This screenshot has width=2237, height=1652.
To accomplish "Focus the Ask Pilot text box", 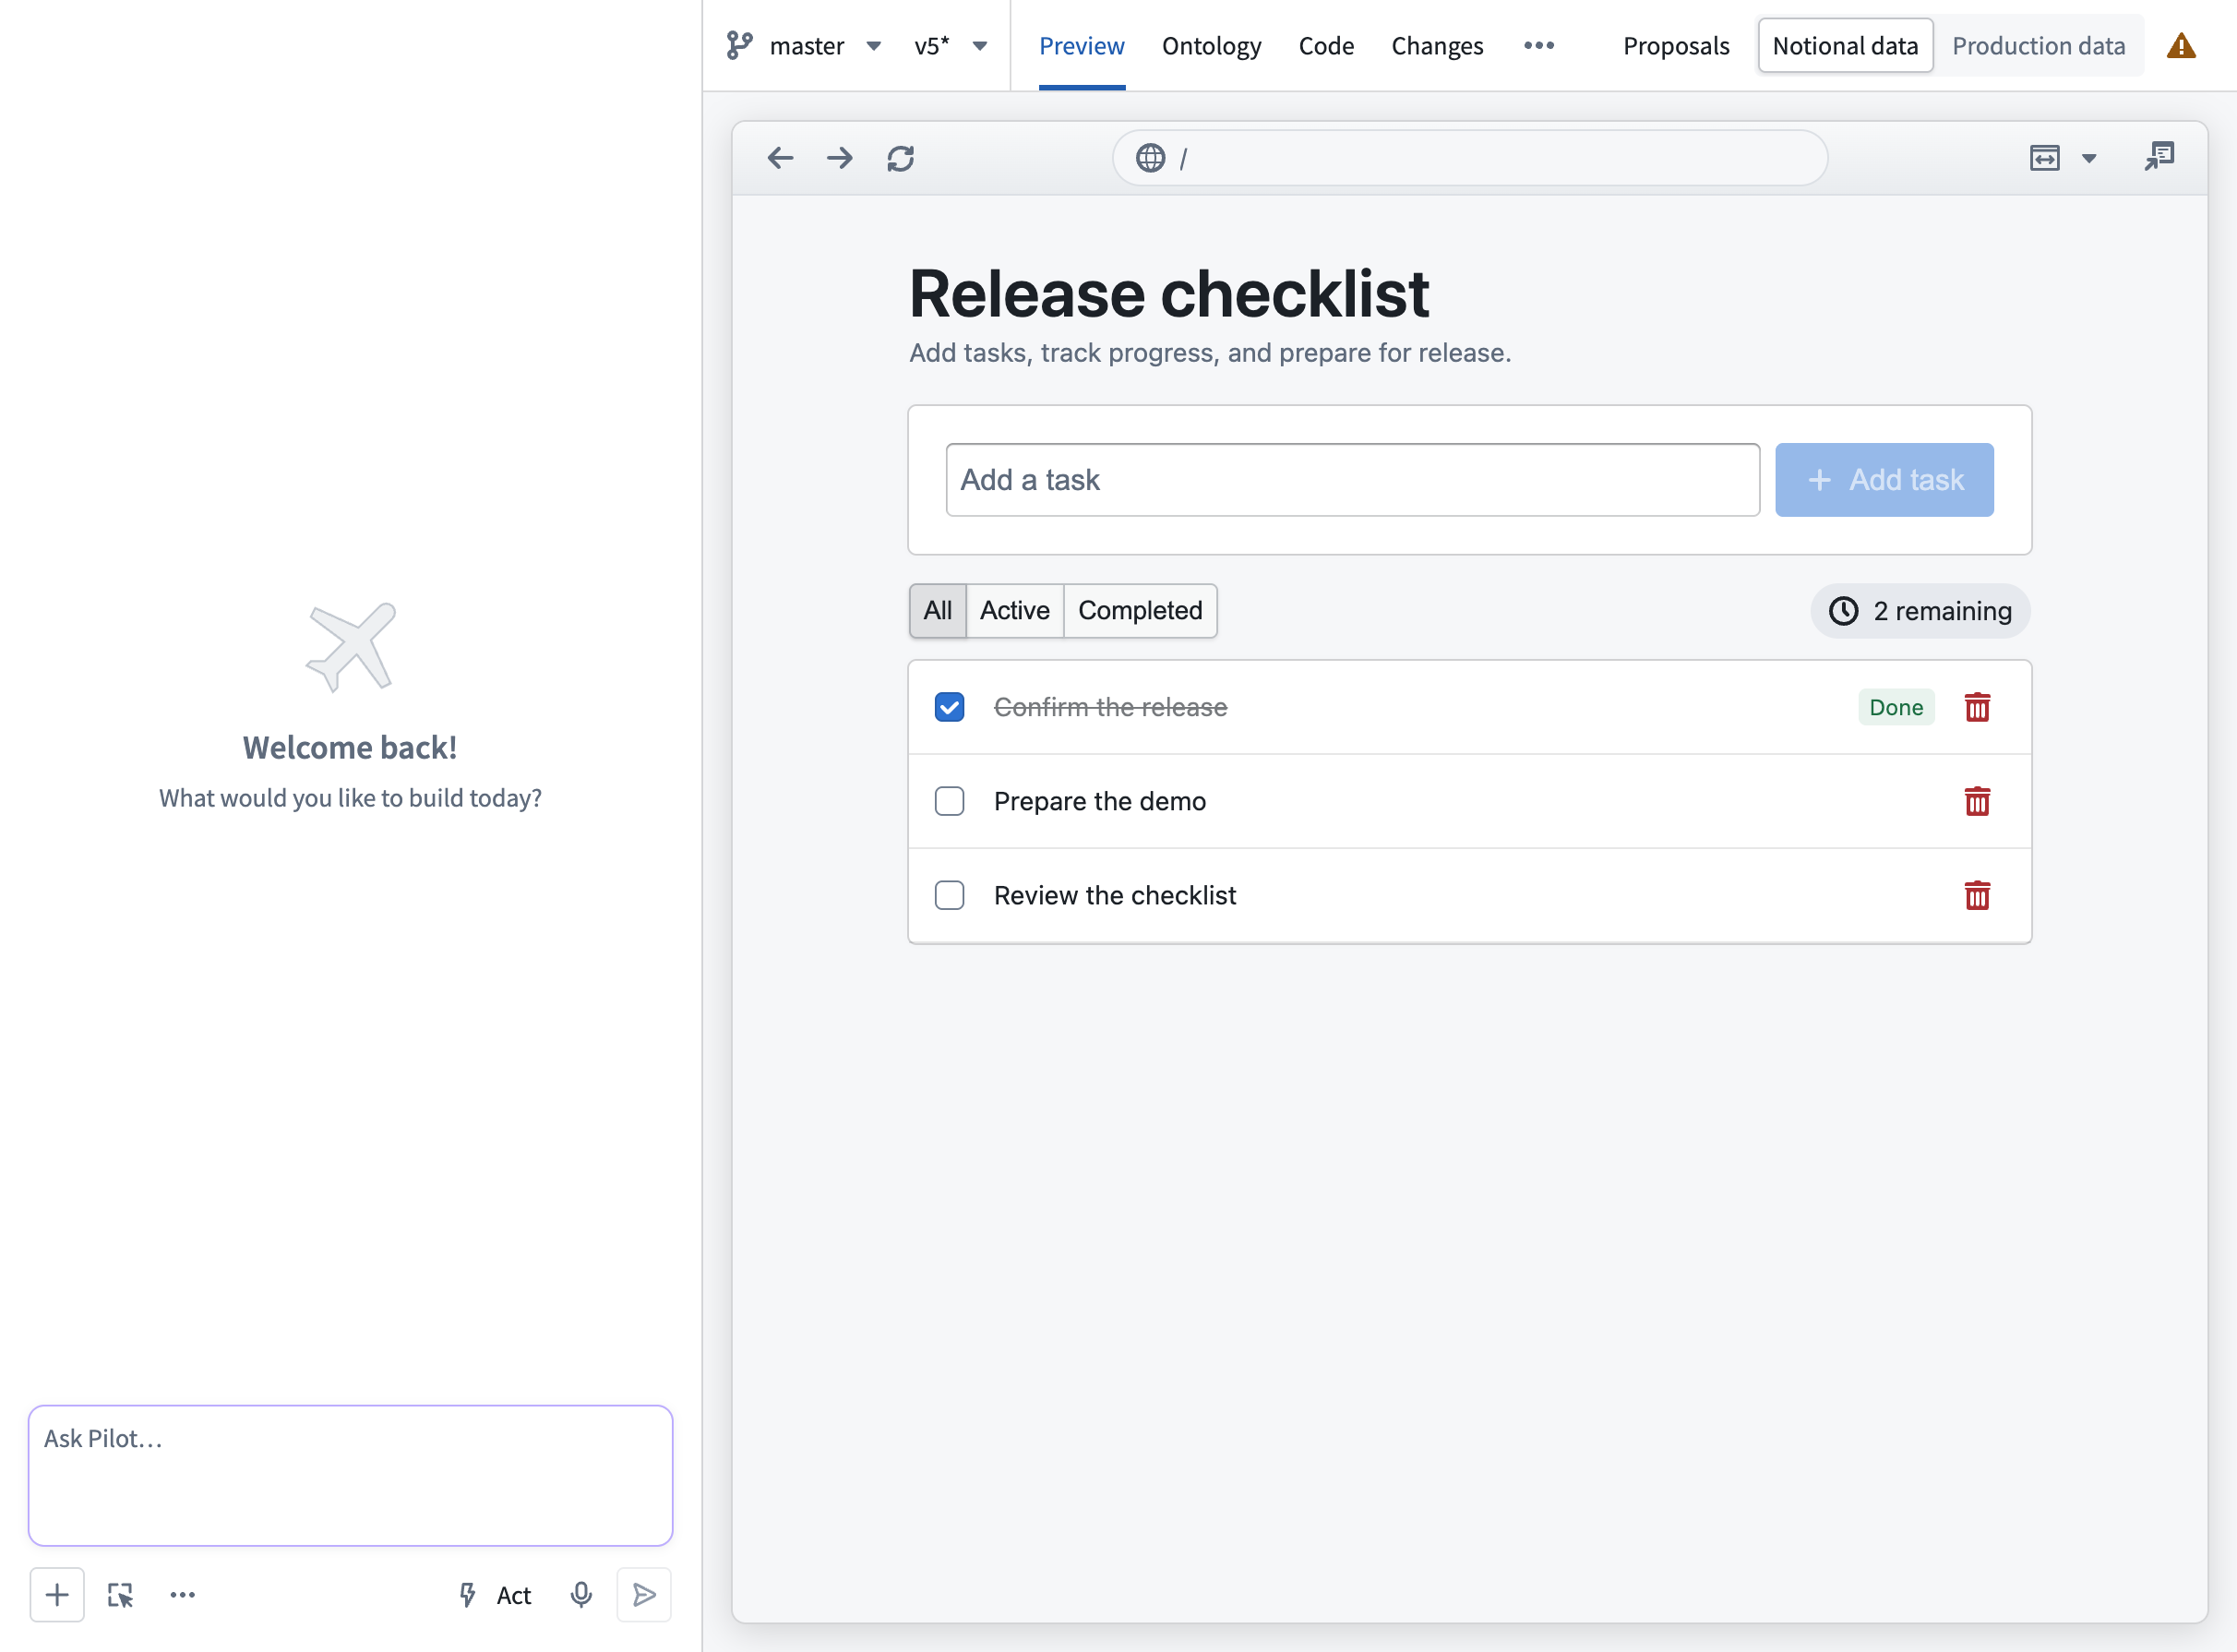I will [x=350, y=1475].
